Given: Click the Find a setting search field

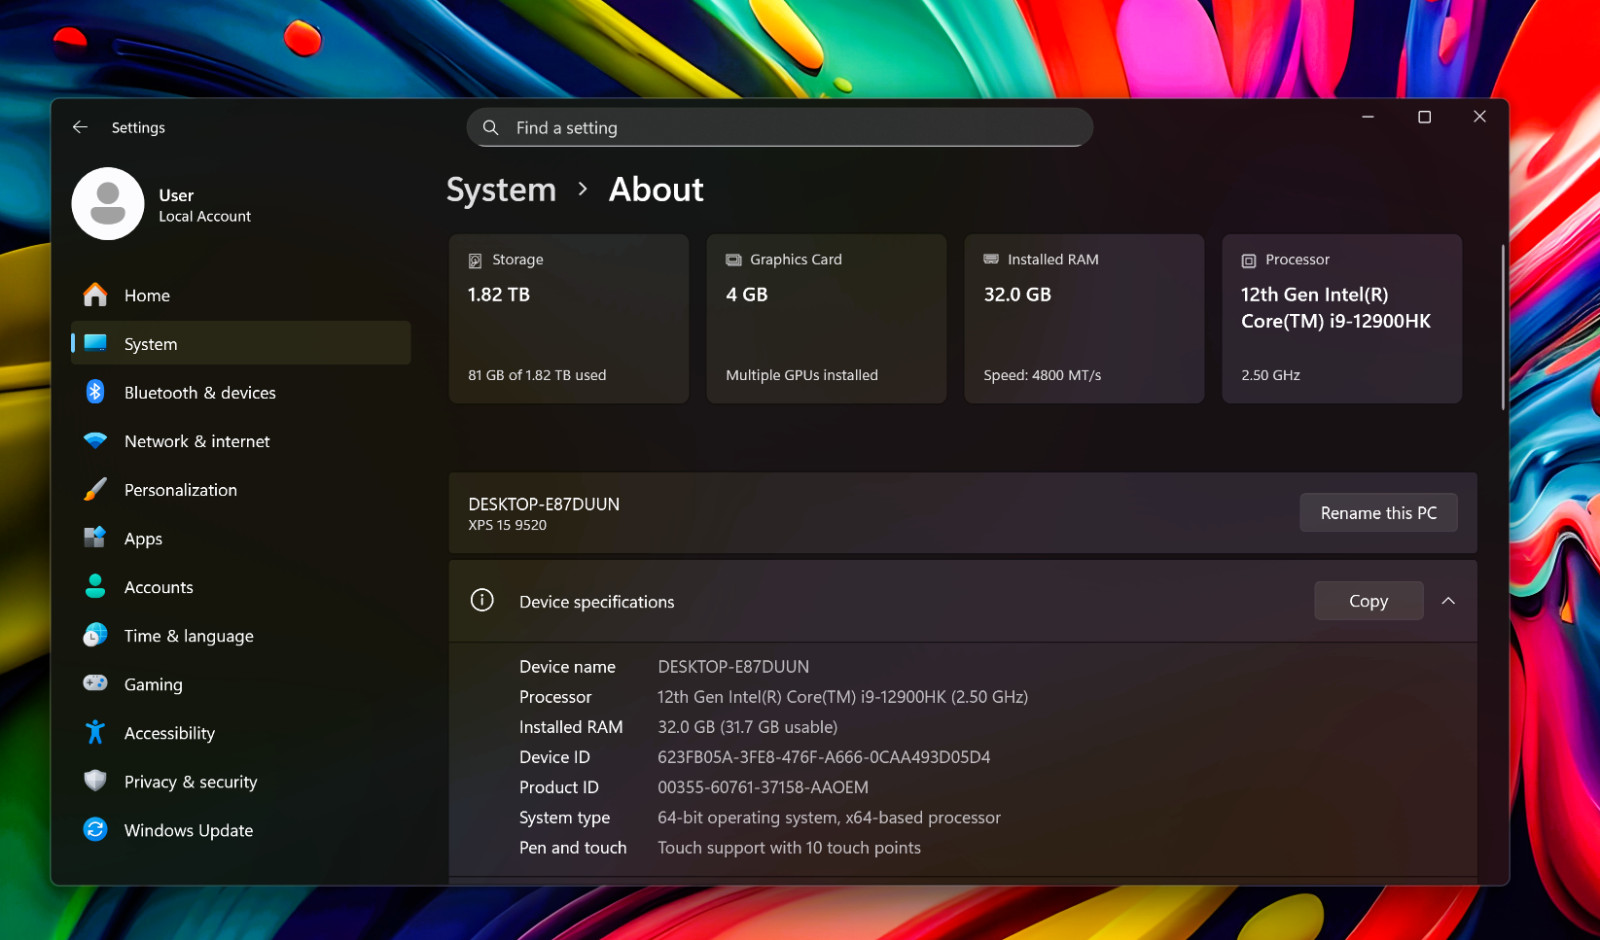Looking at the screenshot, I should click(780, 127).
